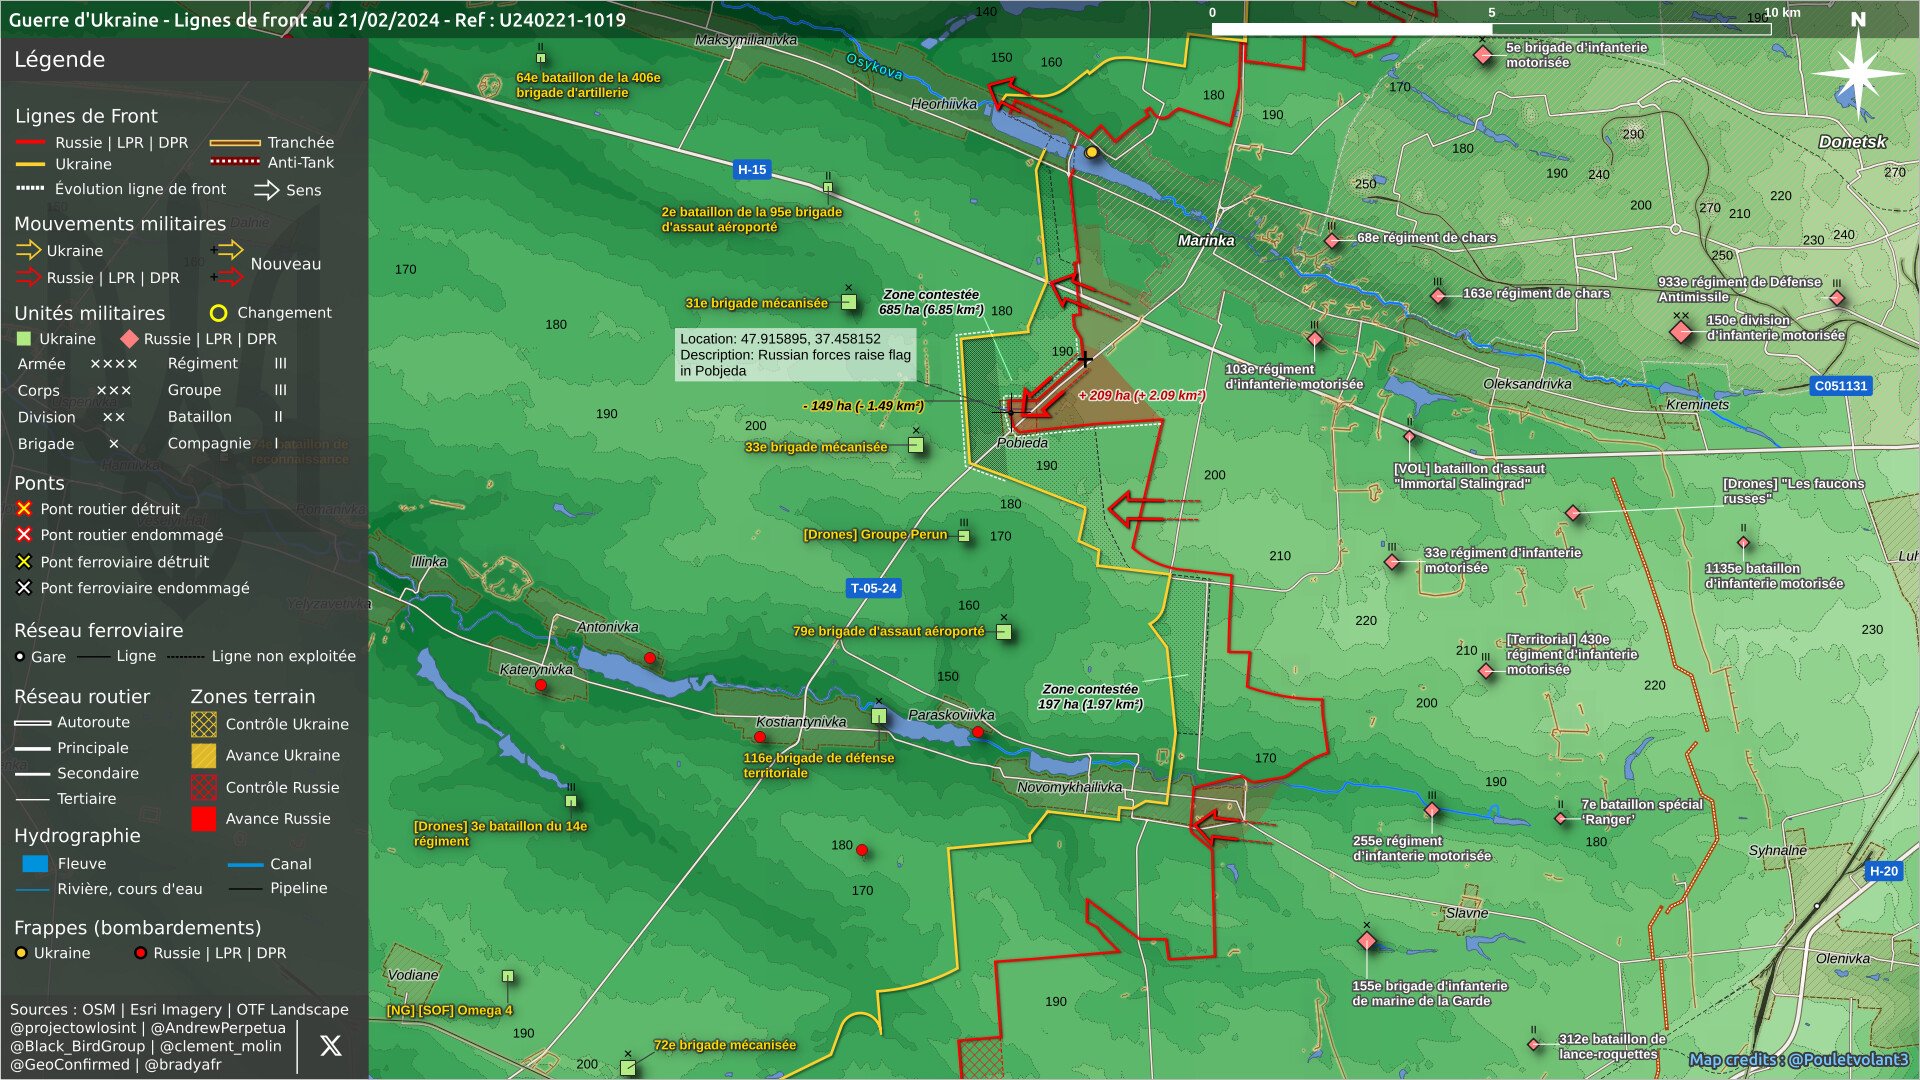The height and width of the screenshot is (1080, 1920).
Task: Click the 7e bataillon spécial 'Ranger' label
Action: point(1641,812)
